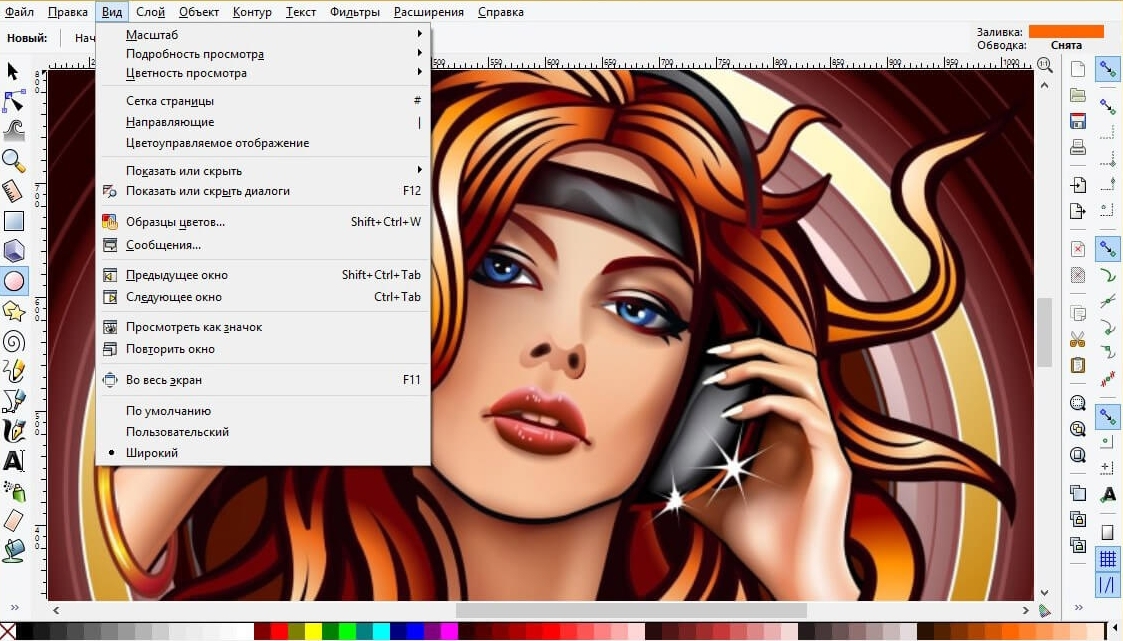1123x641 pixels.
Task: Open Образцы цветов swatches dialog
Action: pyautogui.click(x=263, y=222)
